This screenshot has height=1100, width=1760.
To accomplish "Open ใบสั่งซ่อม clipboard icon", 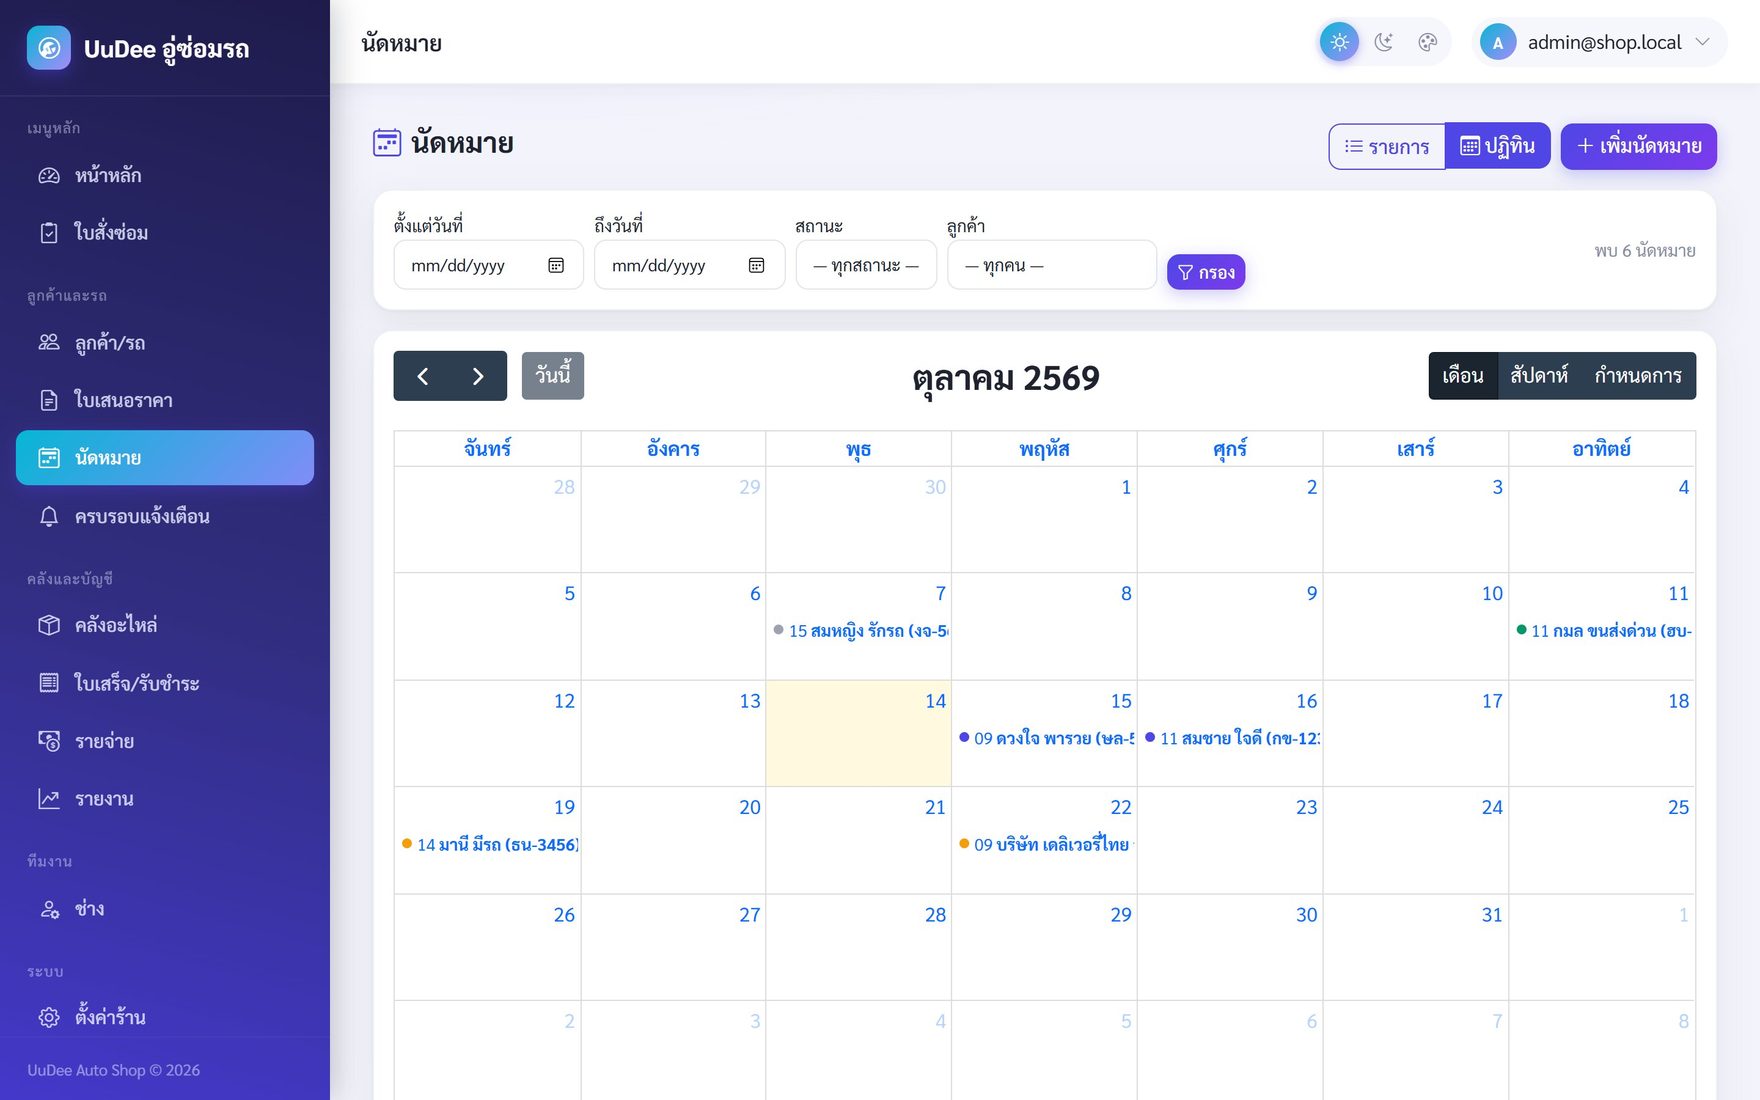I will [49, 233].
